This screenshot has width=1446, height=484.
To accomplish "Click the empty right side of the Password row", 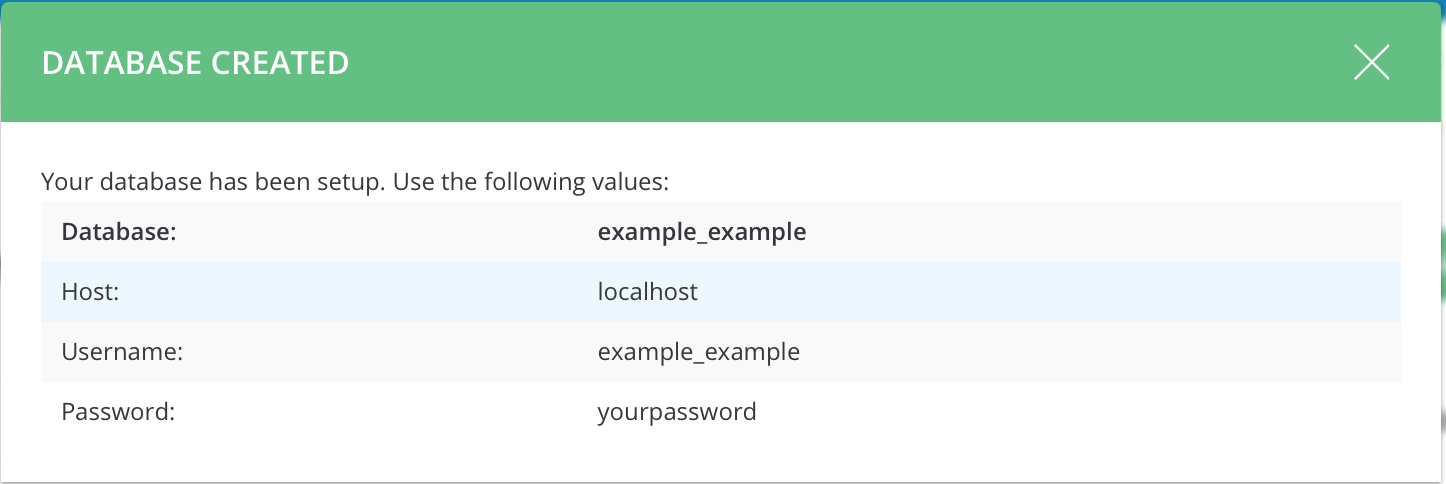I will 1100,411.
